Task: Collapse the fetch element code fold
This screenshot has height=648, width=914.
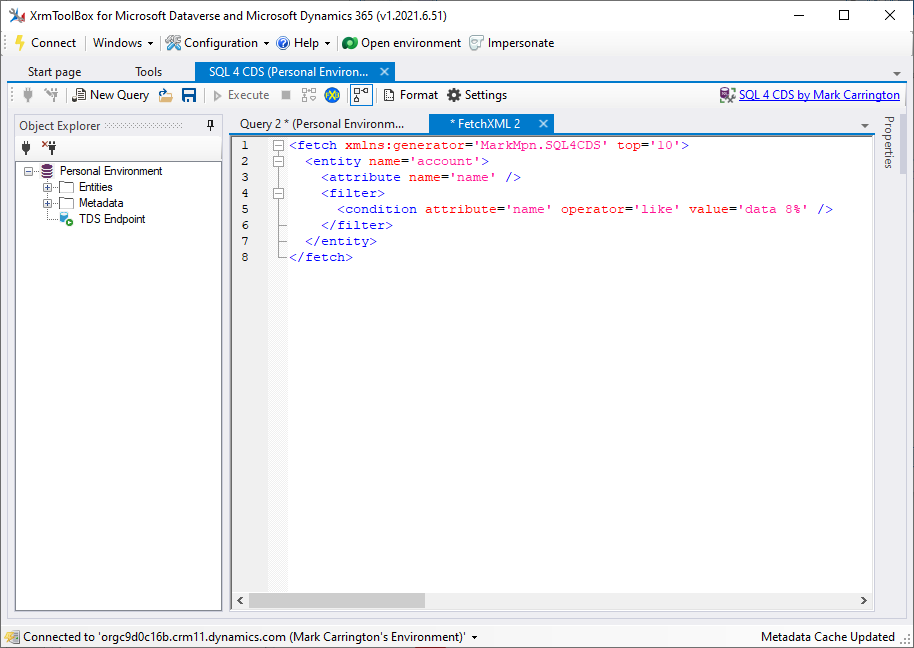Action: (x=278, y=145)
